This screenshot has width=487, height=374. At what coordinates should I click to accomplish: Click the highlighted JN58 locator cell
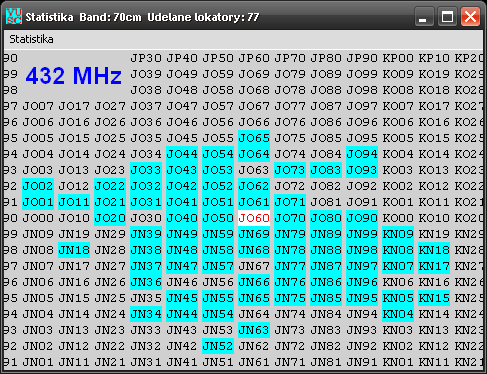point(218,250)
